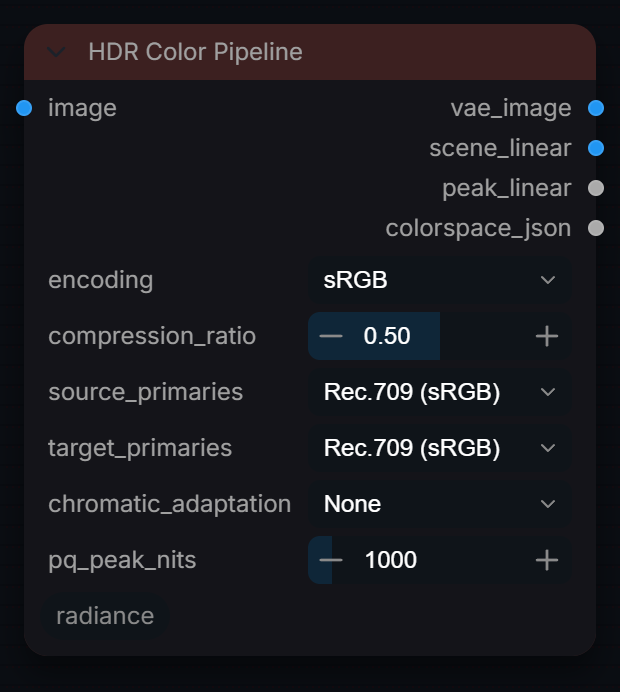Click the compression_ratio value 0.50

(387, 336)
